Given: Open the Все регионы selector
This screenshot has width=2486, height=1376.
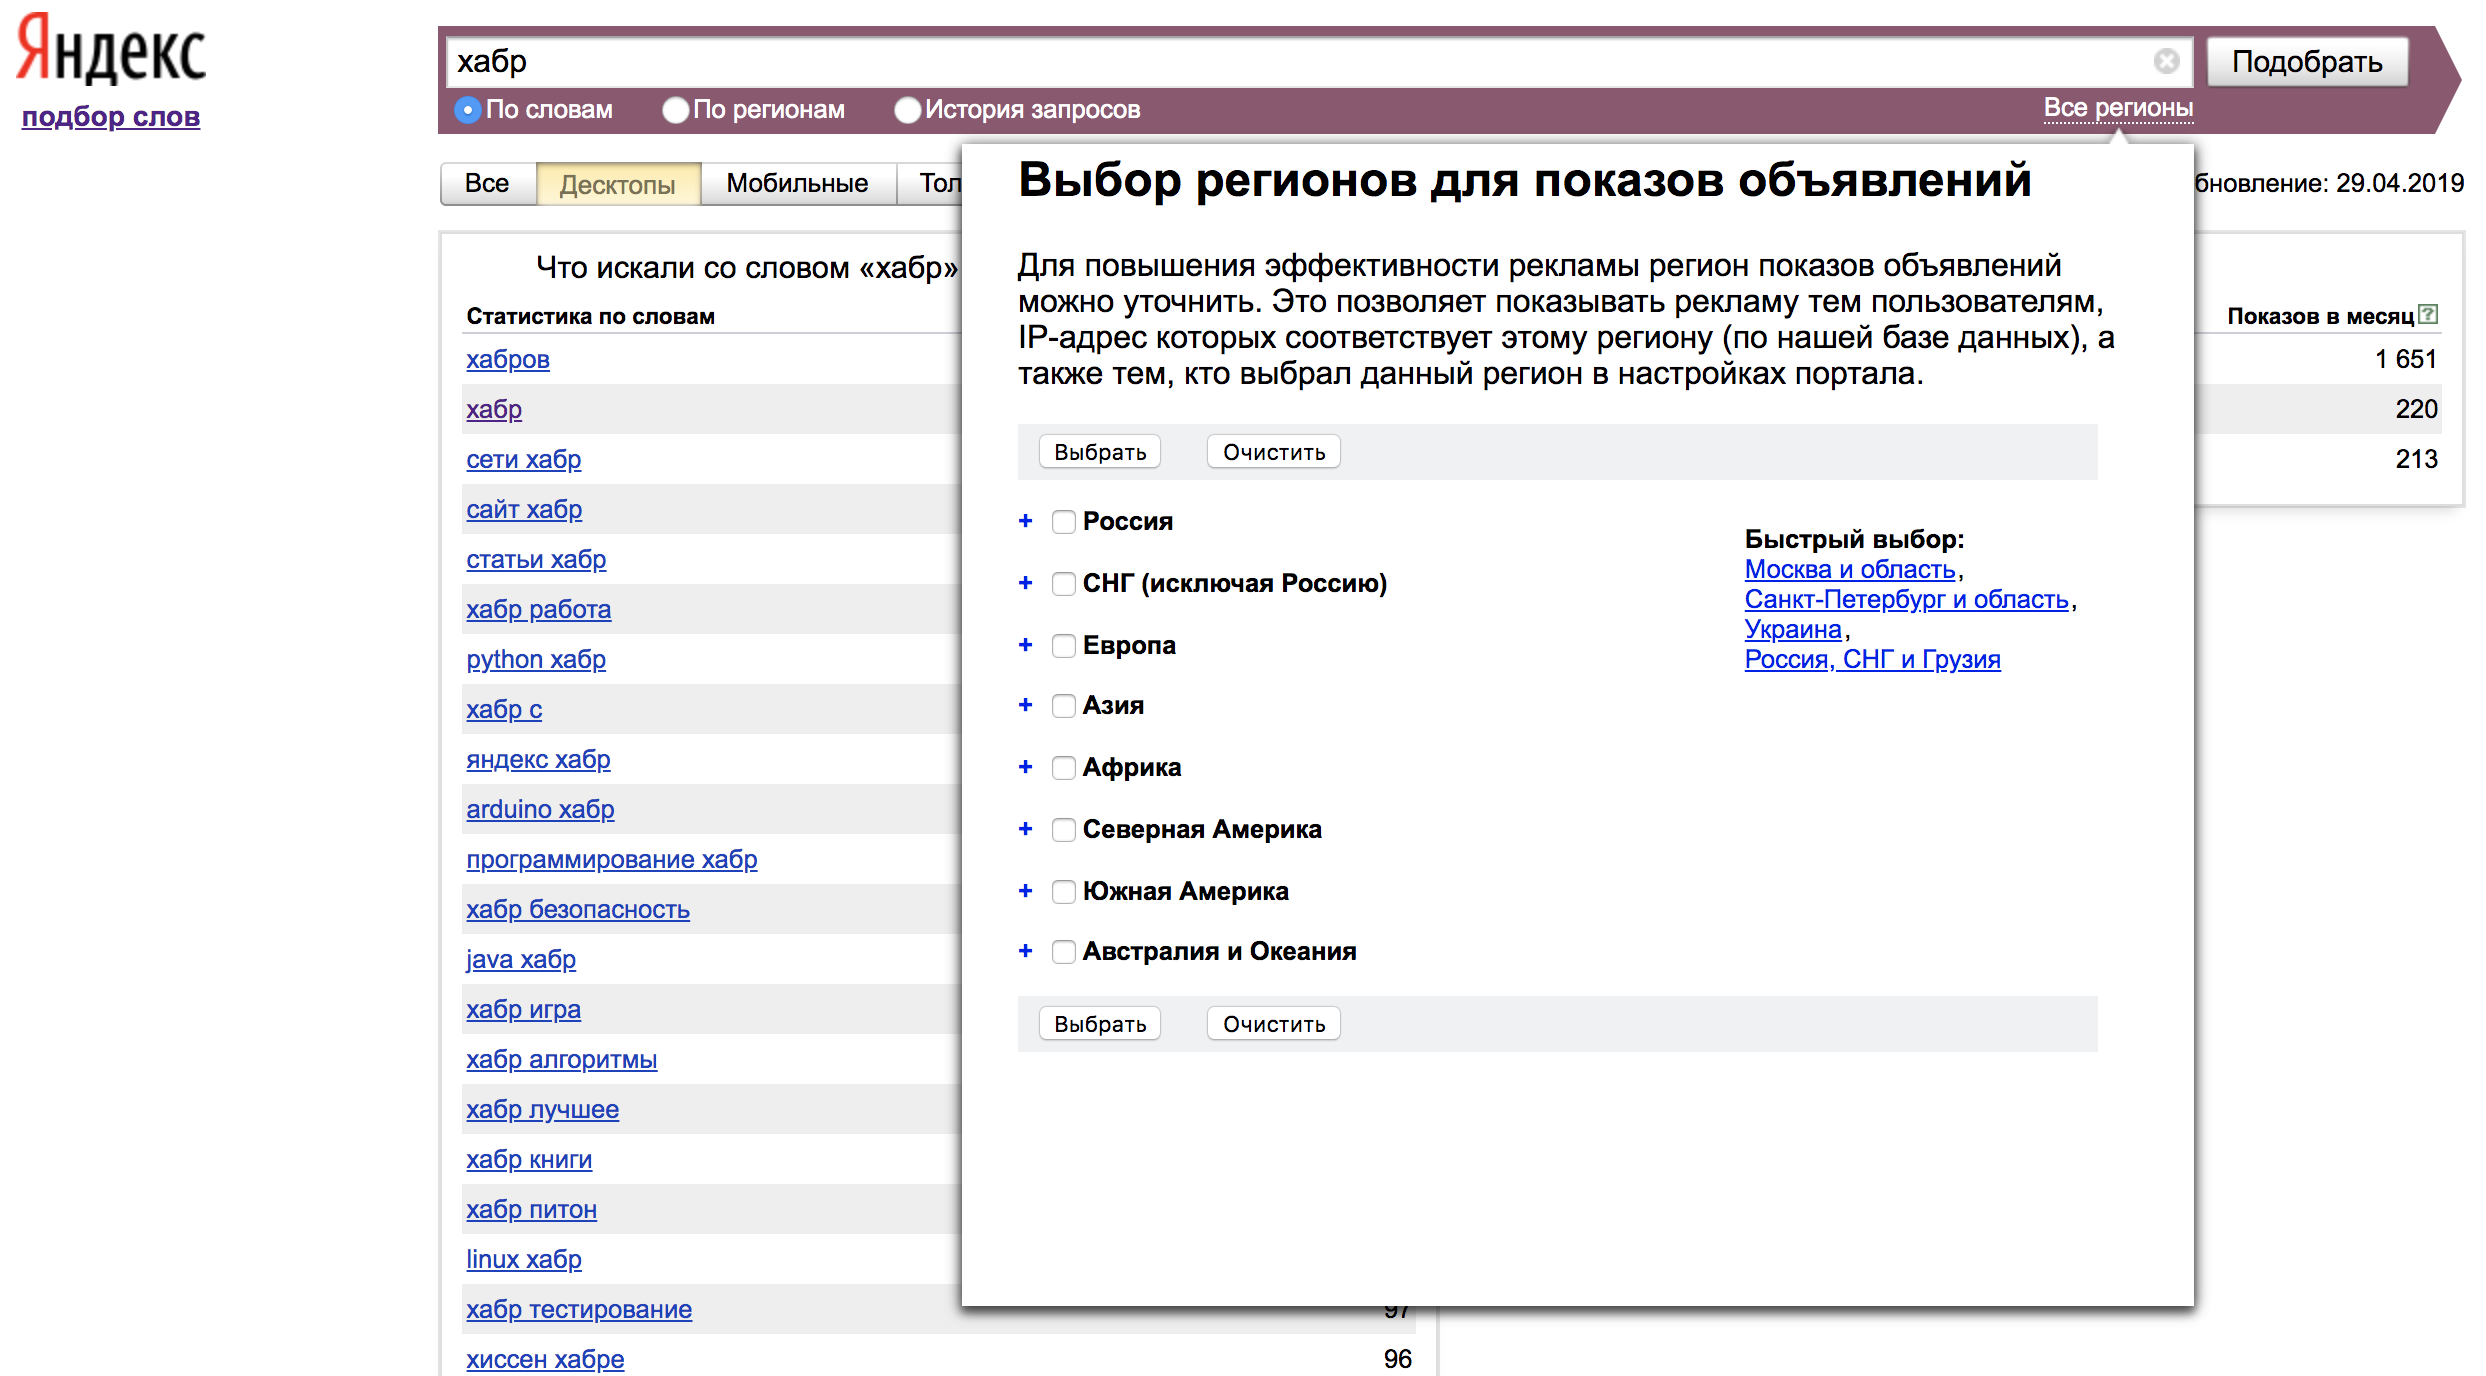Looking at the screenshot, I should coord(2118,108).
